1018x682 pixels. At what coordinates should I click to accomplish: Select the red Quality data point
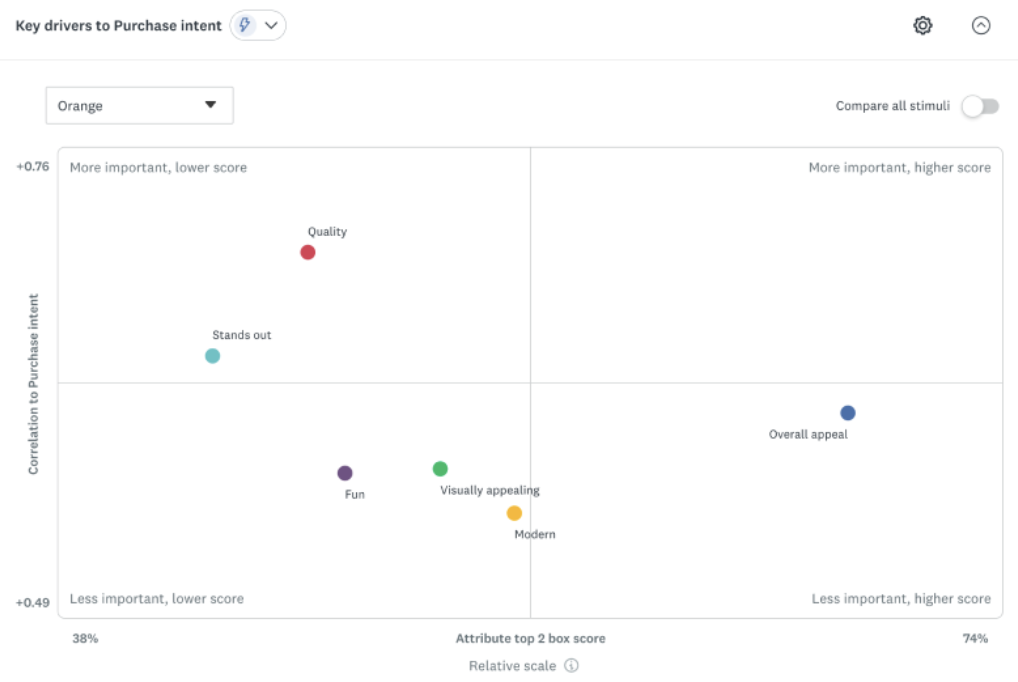(308, 252)
